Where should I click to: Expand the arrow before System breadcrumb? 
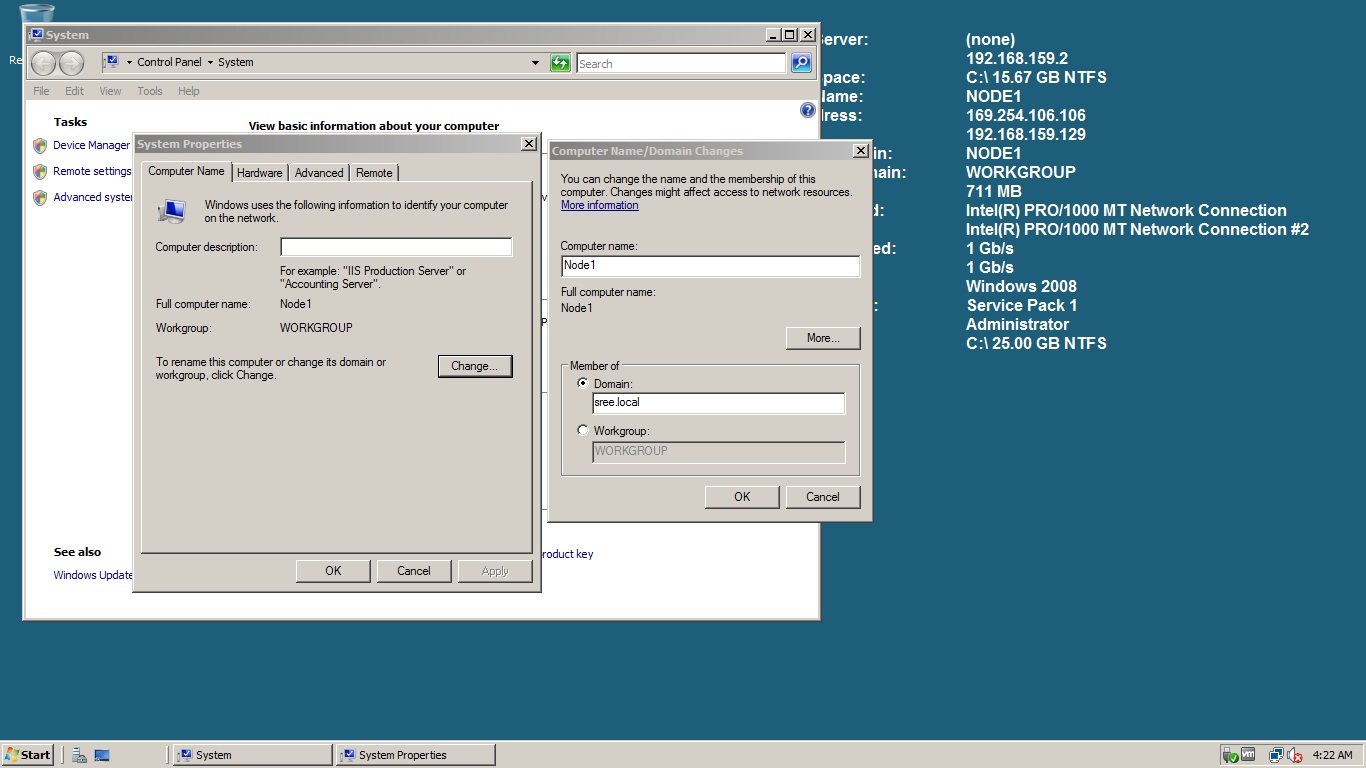[x=210, y=62]
